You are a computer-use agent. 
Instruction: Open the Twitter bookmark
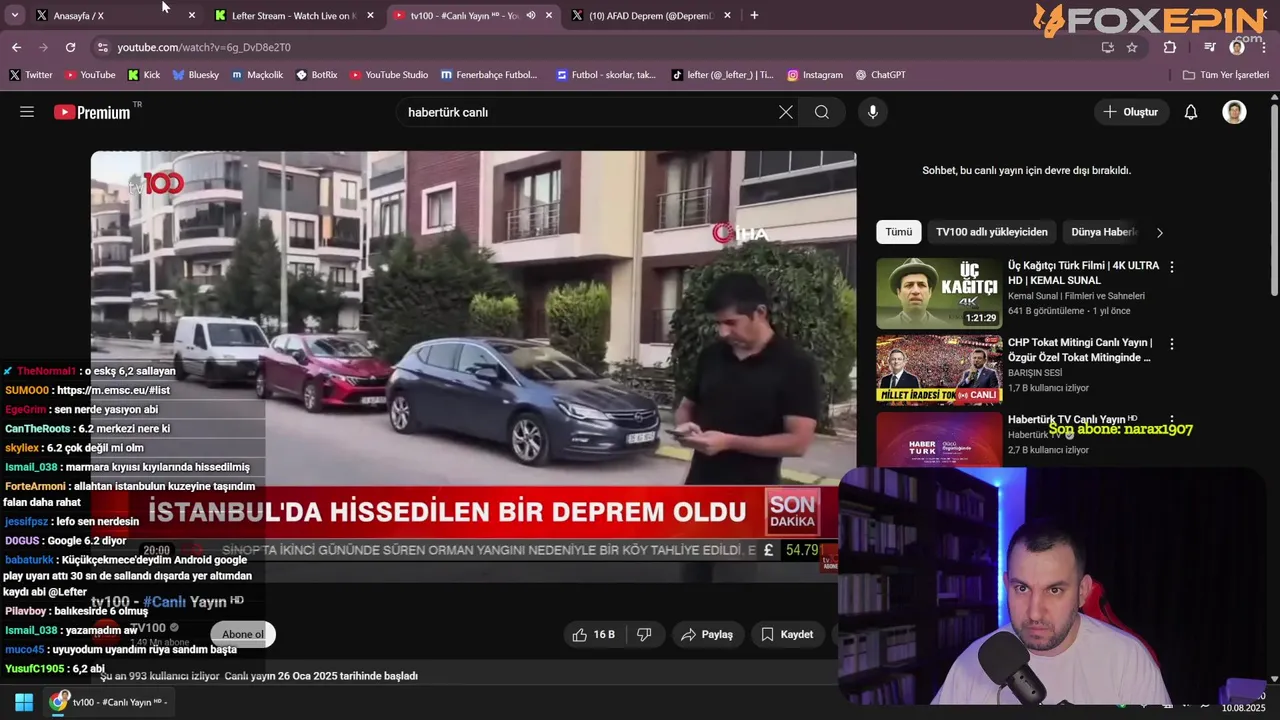pos(31,74)
